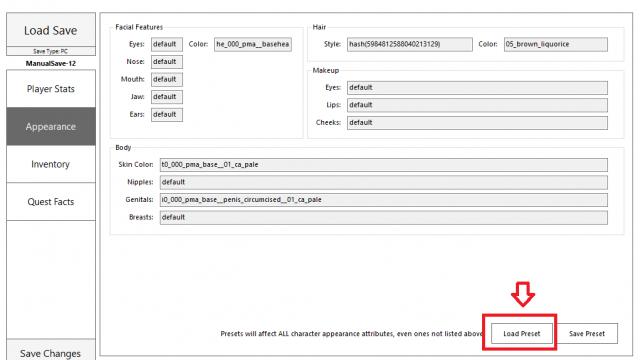This screenshot has width=640, height=360.
Task: Click the Body group title
Action: pos(123,147)
